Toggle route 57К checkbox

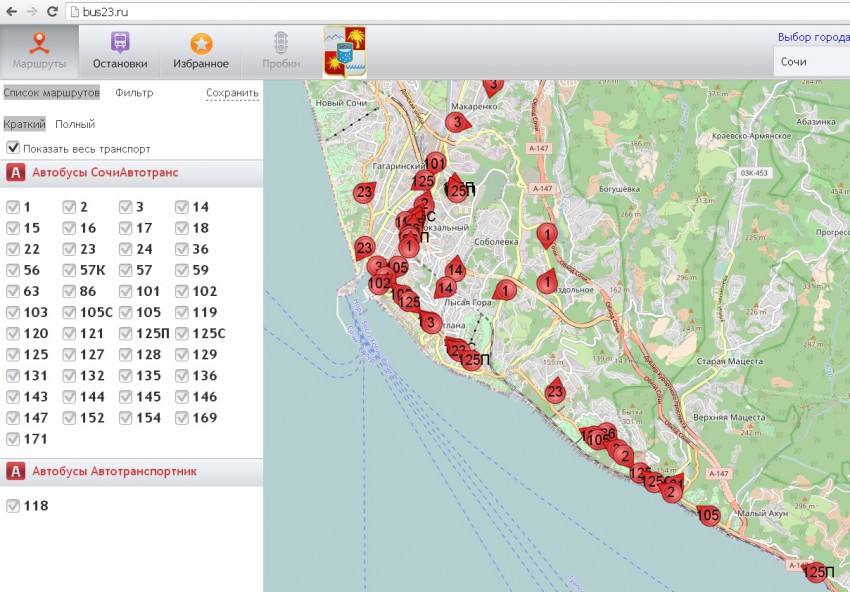pyautogui.click(x=69, y=270)
